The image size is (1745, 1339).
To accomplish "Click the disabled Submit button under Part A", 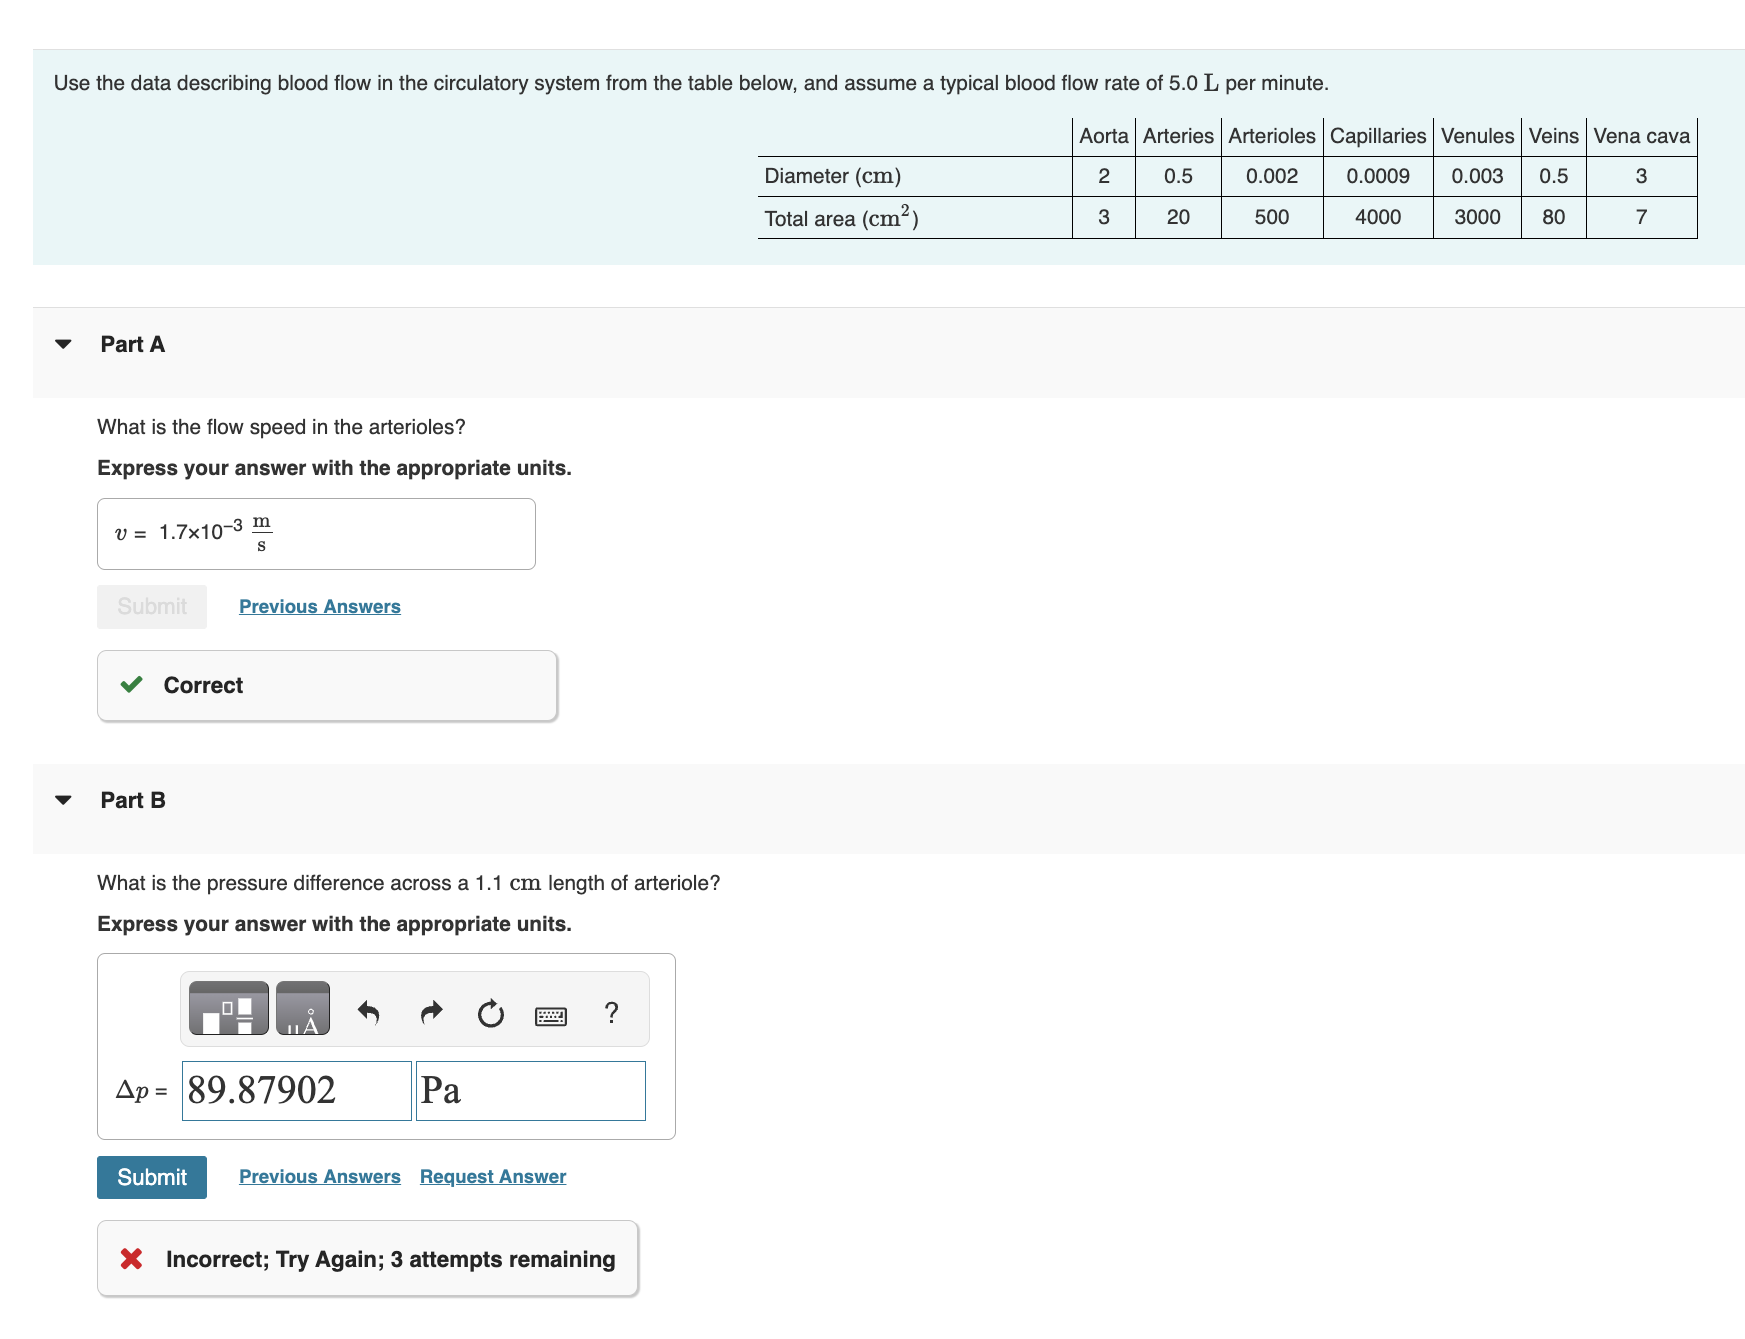I will coord(151,606).
